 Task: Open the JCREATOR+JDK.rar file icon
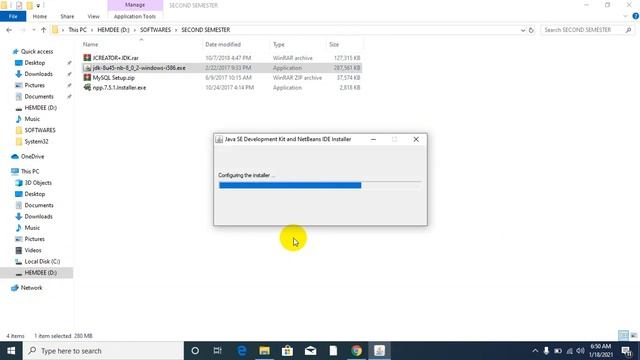tap(87, 58)
